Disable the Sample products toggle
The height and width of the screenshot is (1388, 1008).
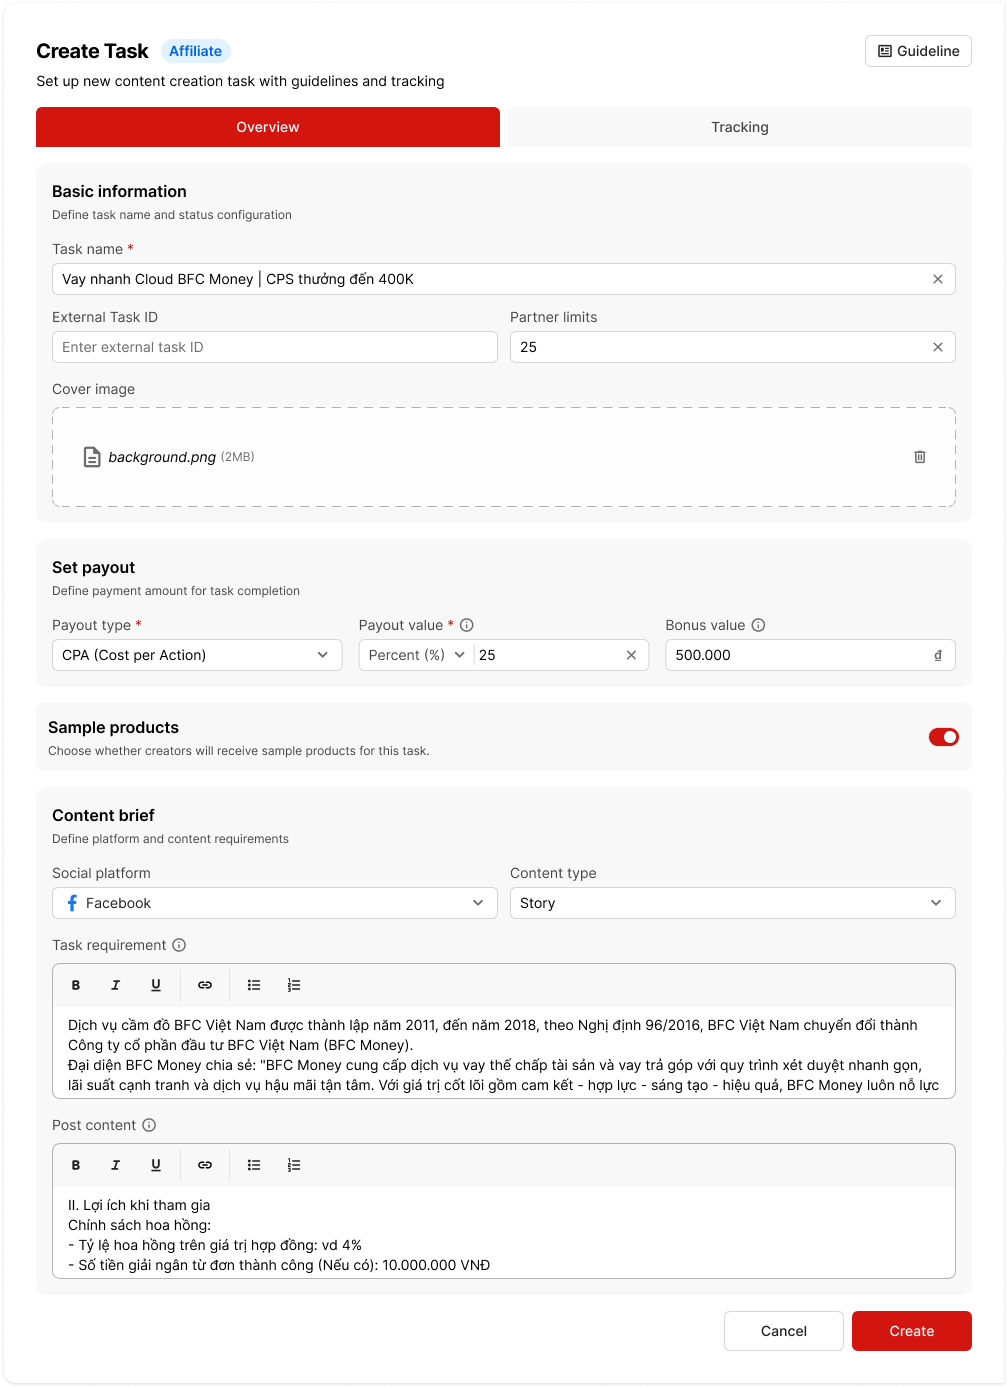click(943, 737)
